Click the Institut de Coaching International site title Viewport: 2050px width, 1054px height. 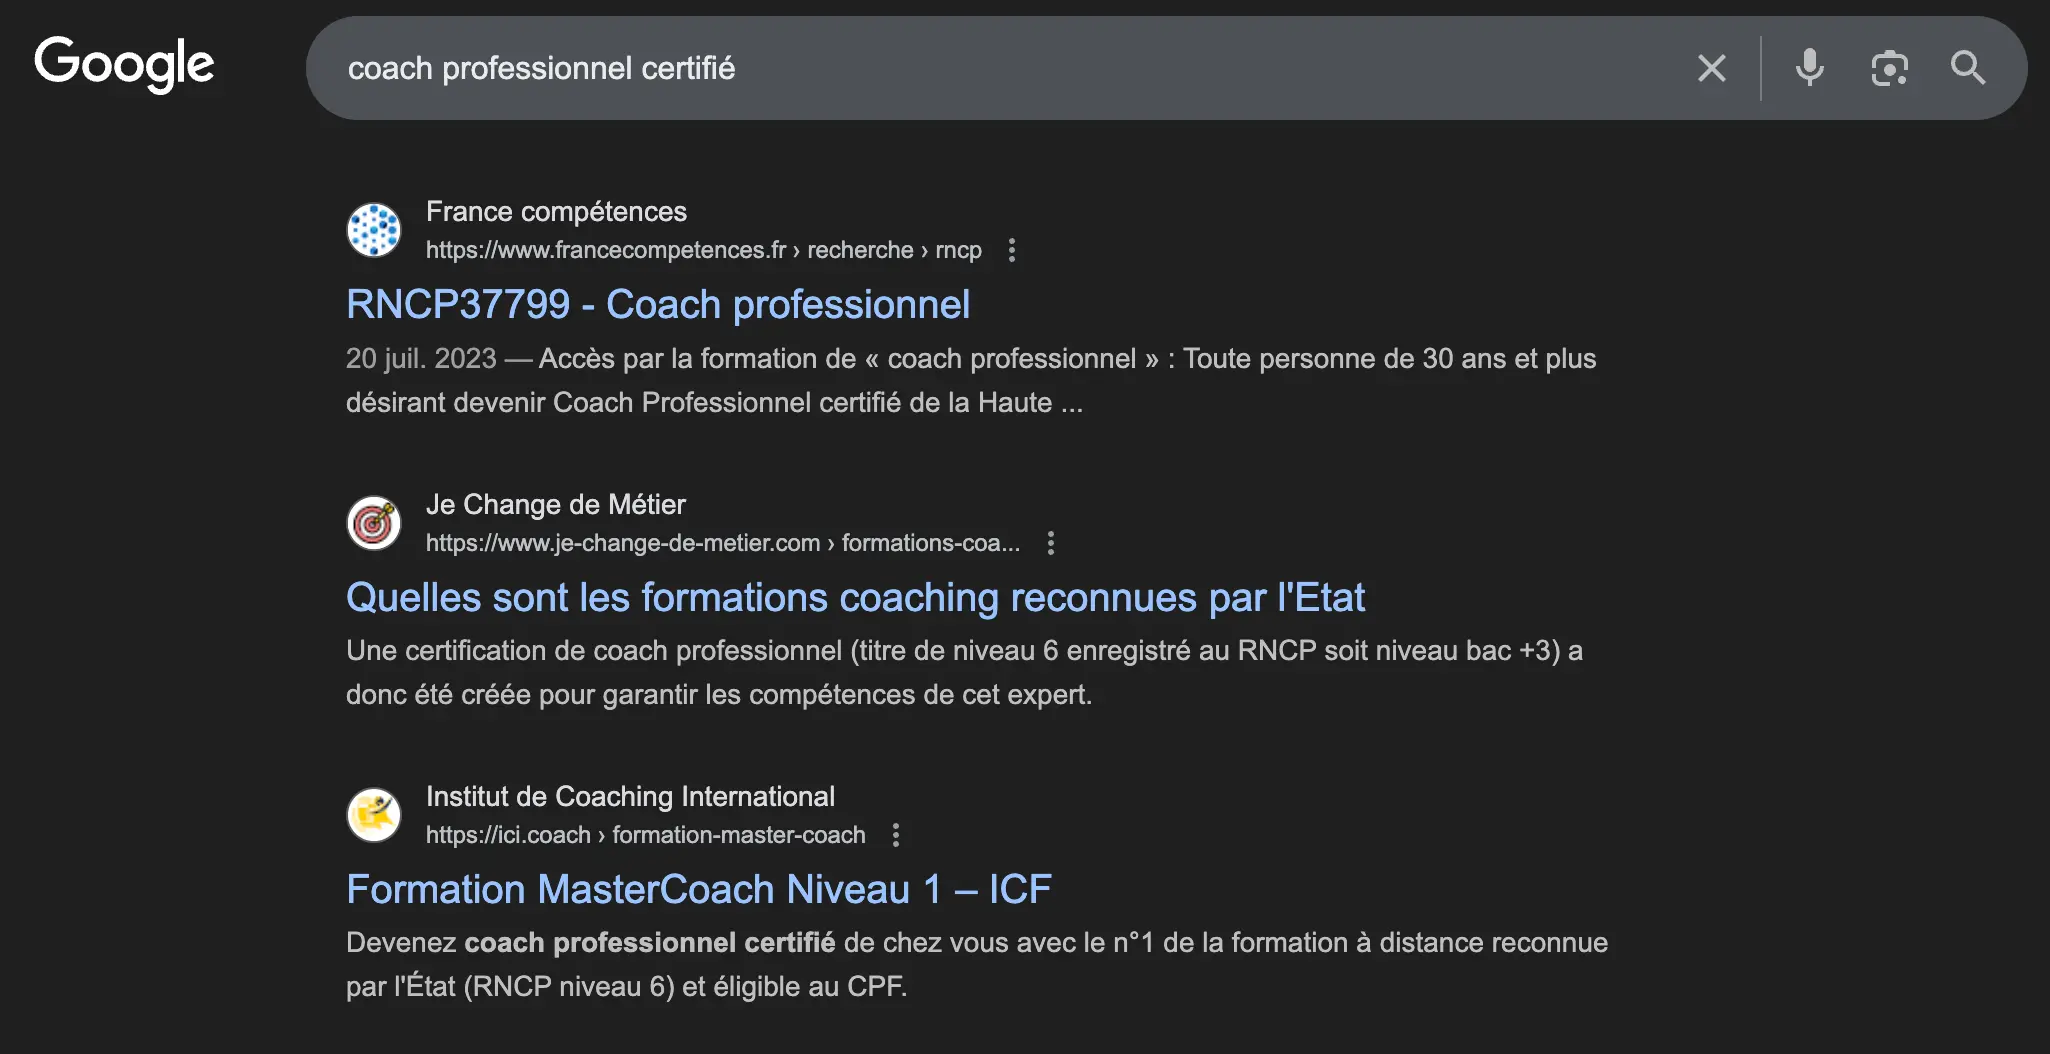(x=630, y=796)
